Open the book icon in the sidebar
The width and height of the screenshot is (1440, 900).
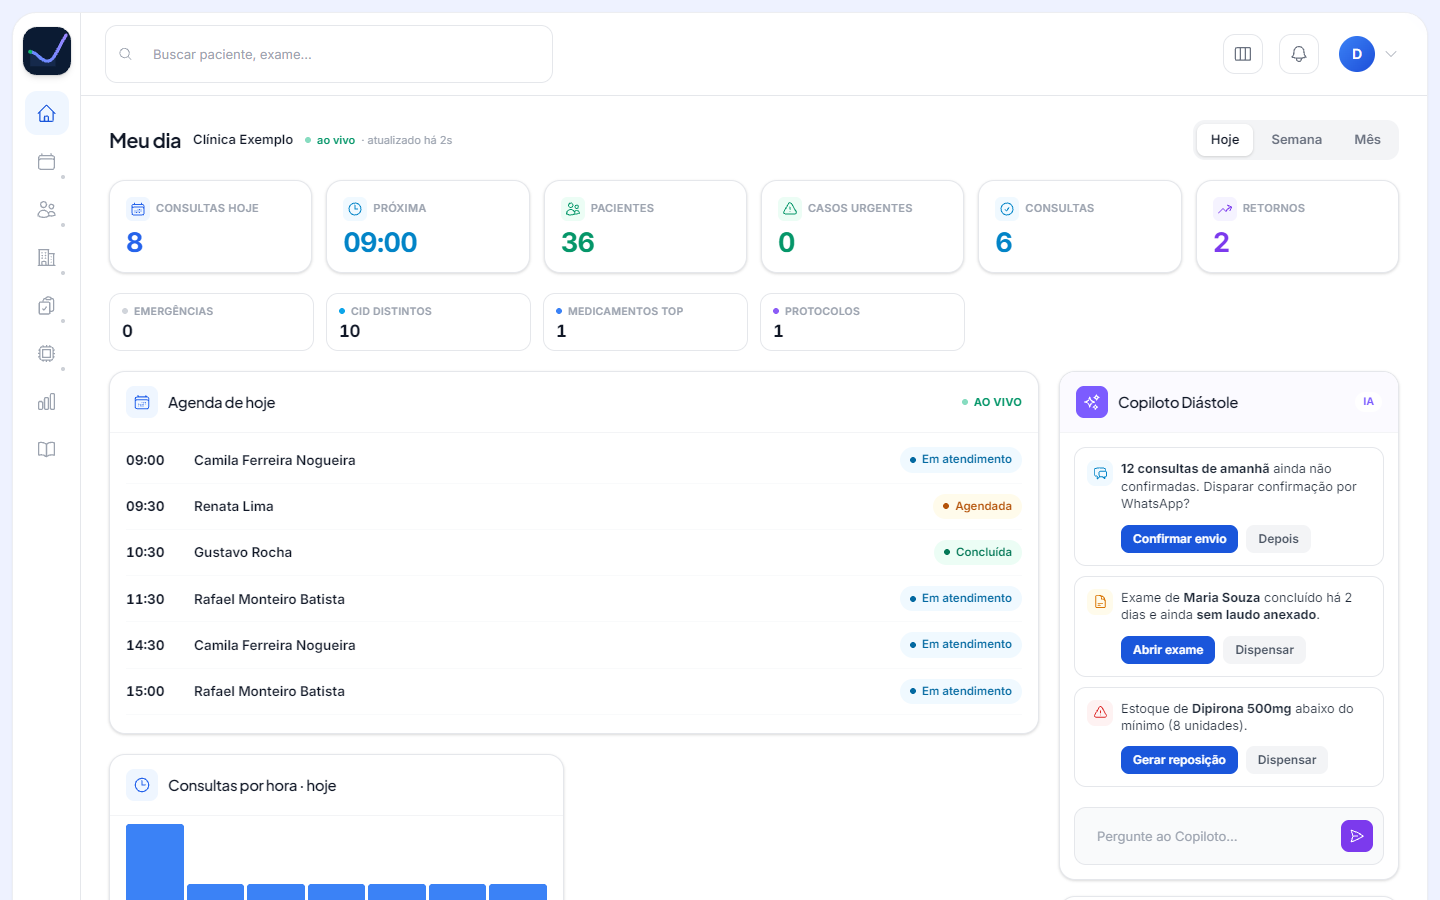pyautogui.click(x=47, y=450)
